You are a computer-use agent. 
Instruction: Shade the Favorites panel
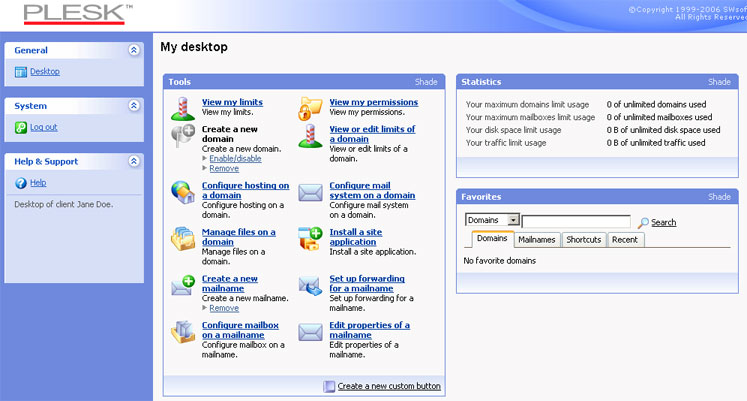pos(719,197)
